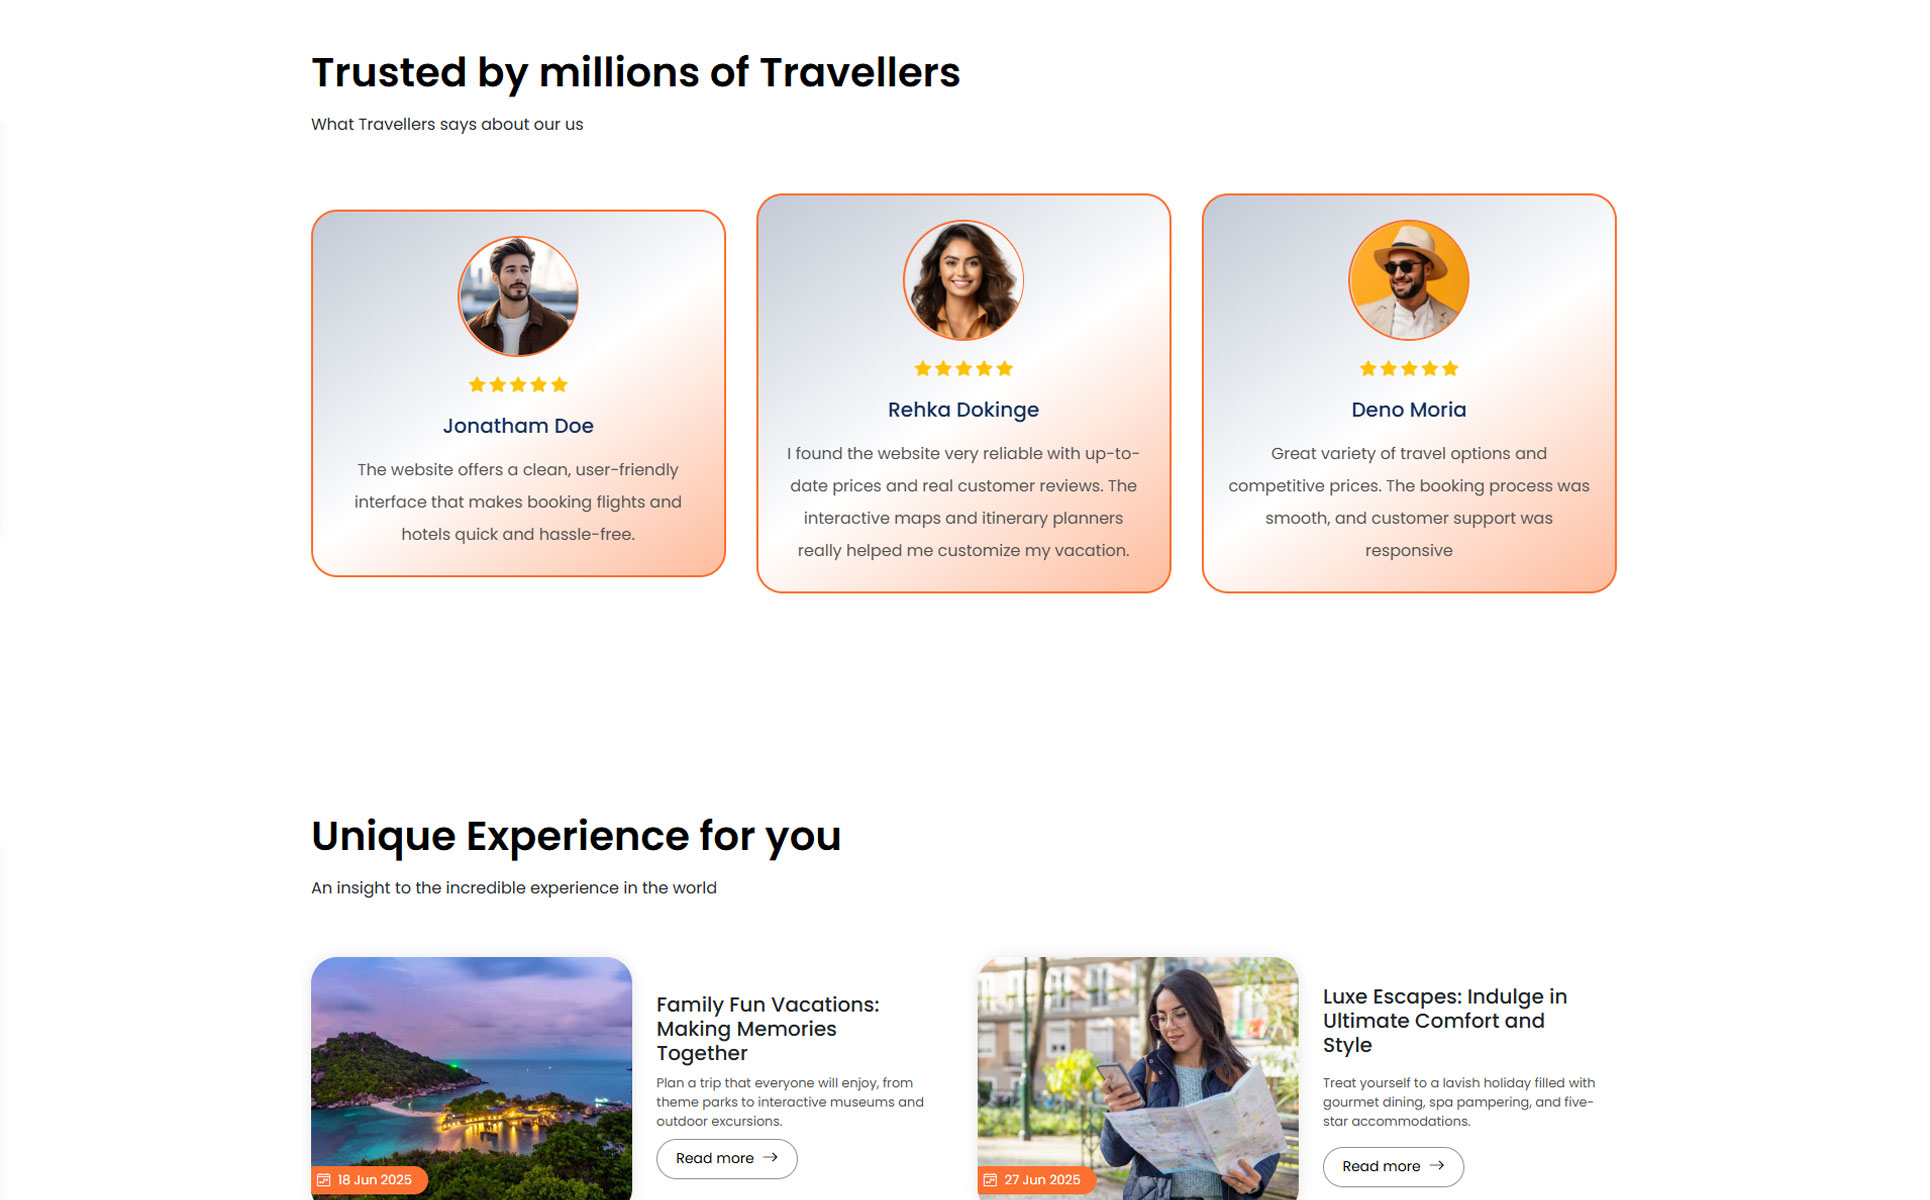
Task: Click Deno Moria's avatar with hat
Action: point(1408,280)
